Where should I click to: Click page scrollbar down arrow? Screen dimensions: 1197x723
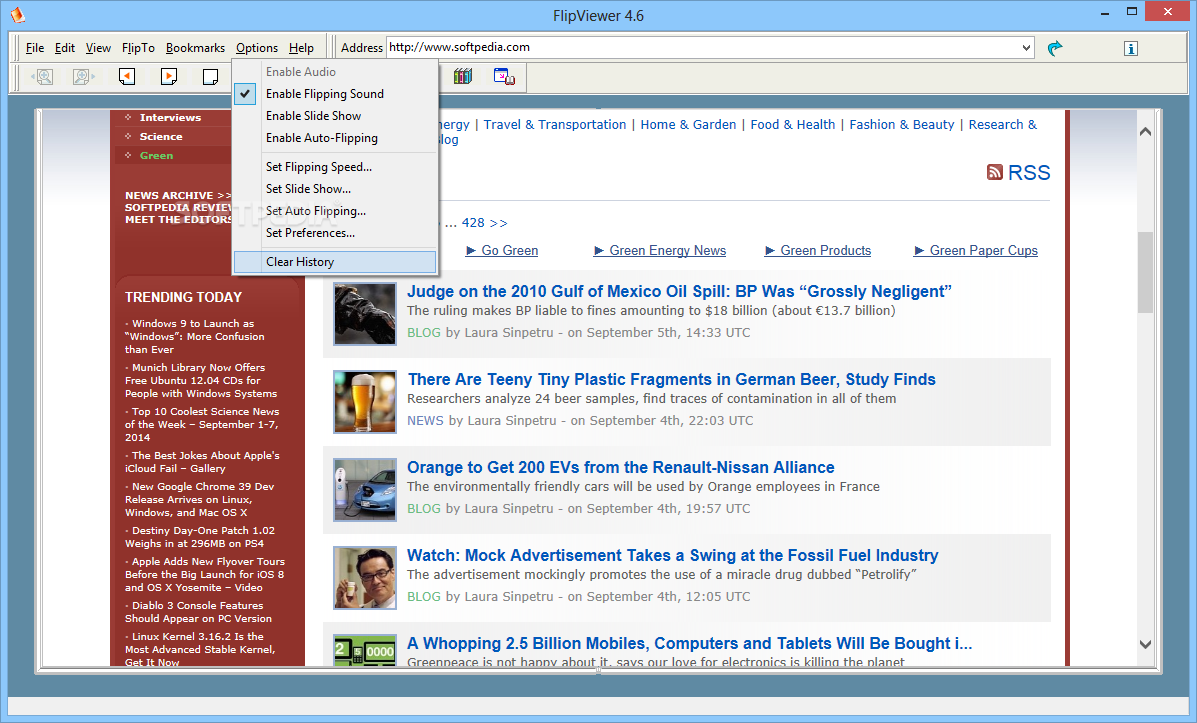pyautogui.click(x=1145, y=644)
